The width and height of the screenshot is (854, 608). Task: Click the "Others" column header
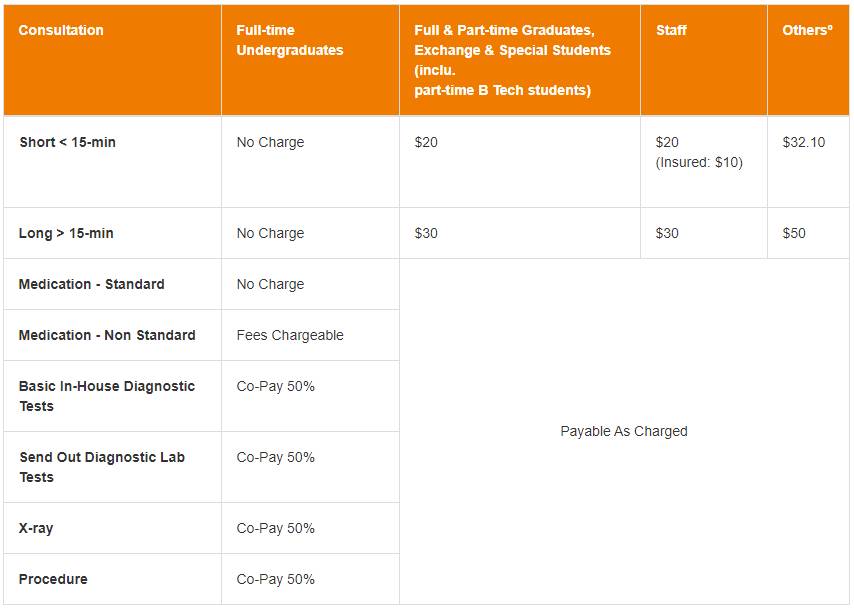click(807, 30)
